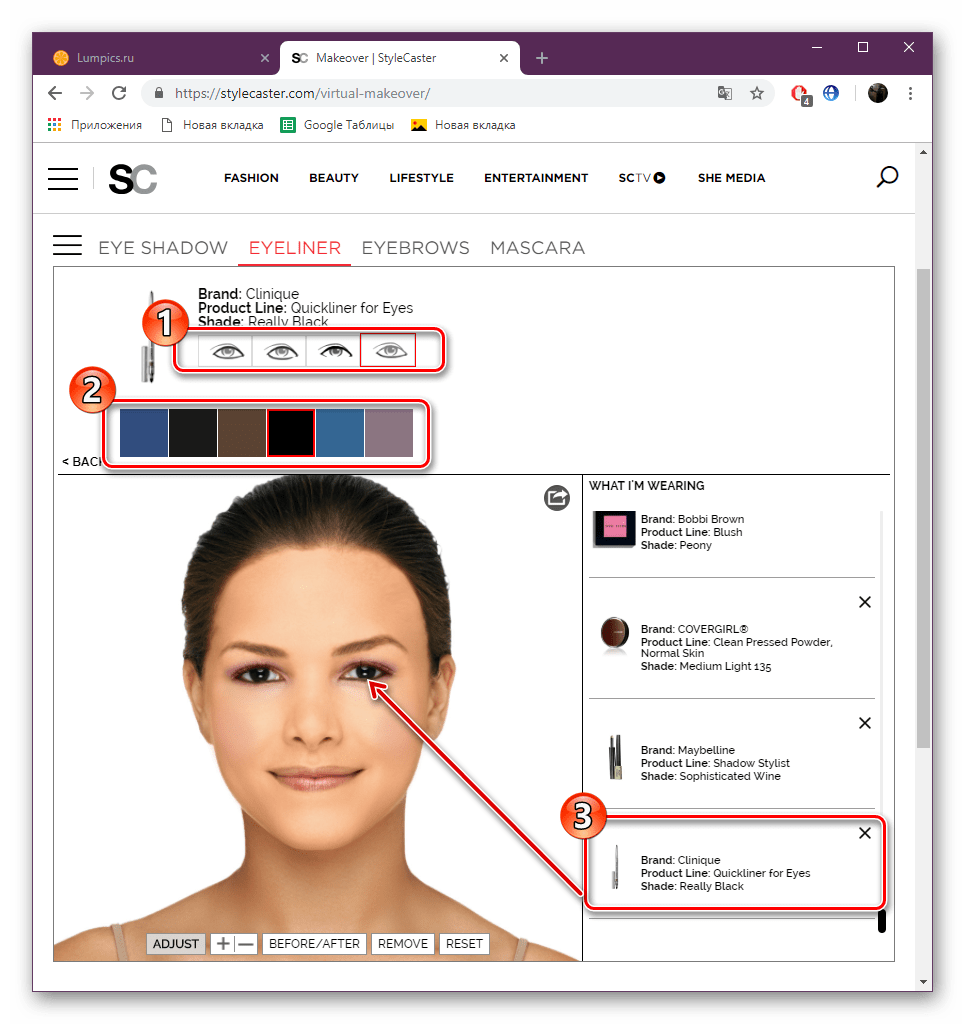Open the BEAUTY menu

[334, 178]
